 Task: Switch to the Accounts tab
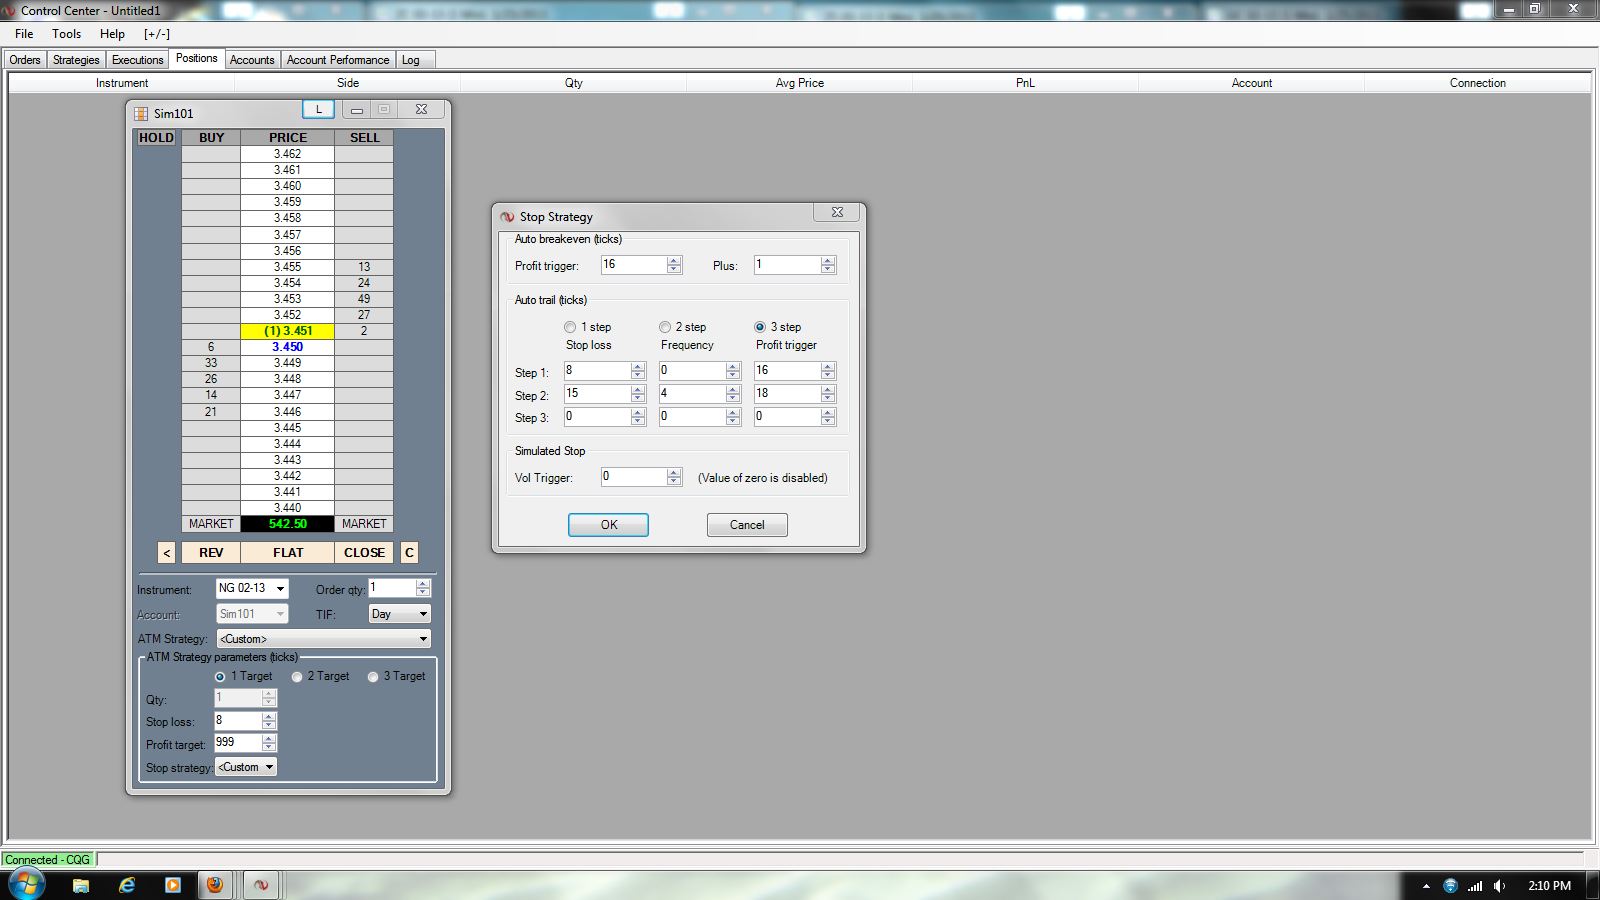(x=252, y=60)
